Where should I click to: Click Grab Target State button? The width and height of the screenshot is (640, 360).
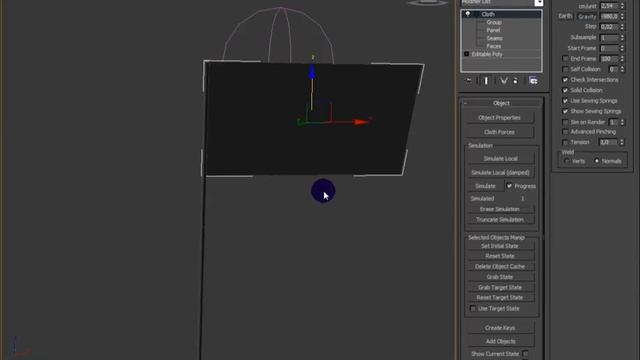pyautogui.click(x=500, y=287)
